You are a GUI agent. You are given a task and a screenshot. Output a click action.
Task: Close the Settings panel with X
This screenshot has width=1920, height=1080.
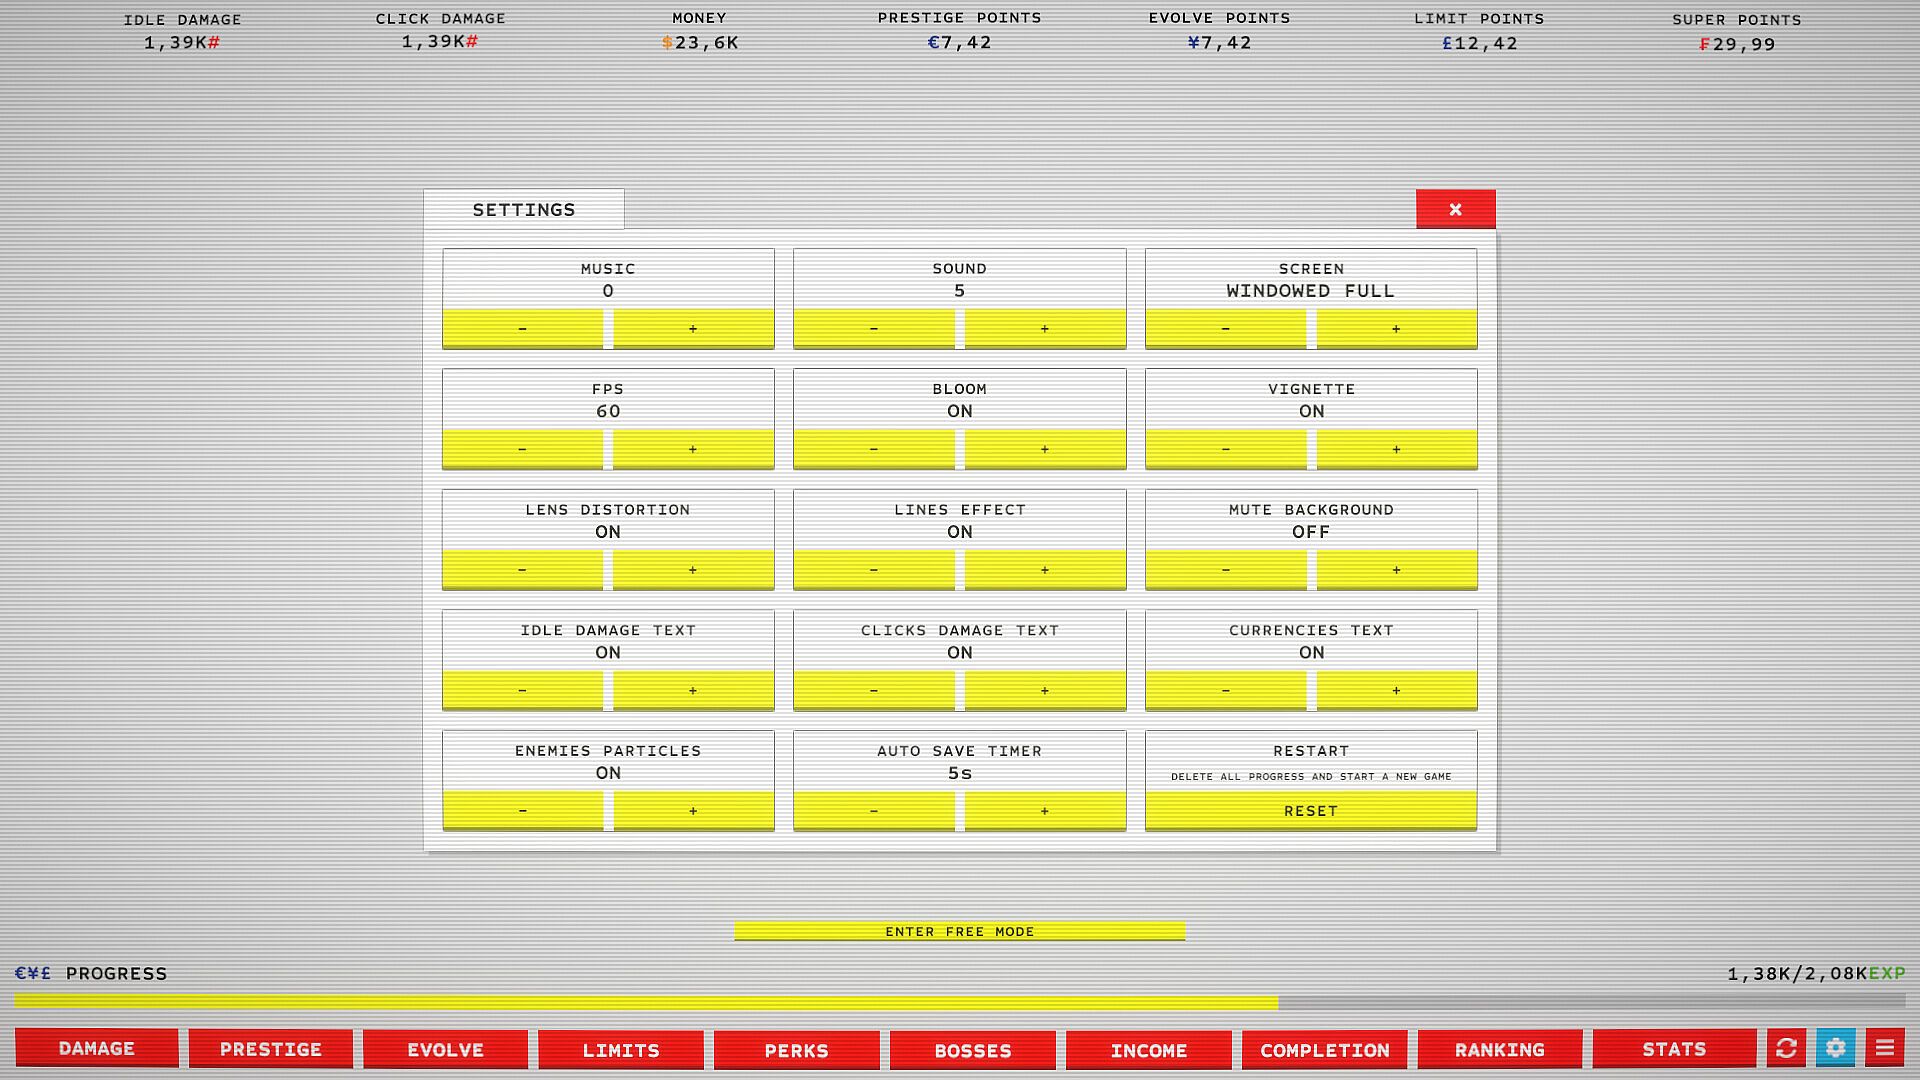tap(1455, 209)
